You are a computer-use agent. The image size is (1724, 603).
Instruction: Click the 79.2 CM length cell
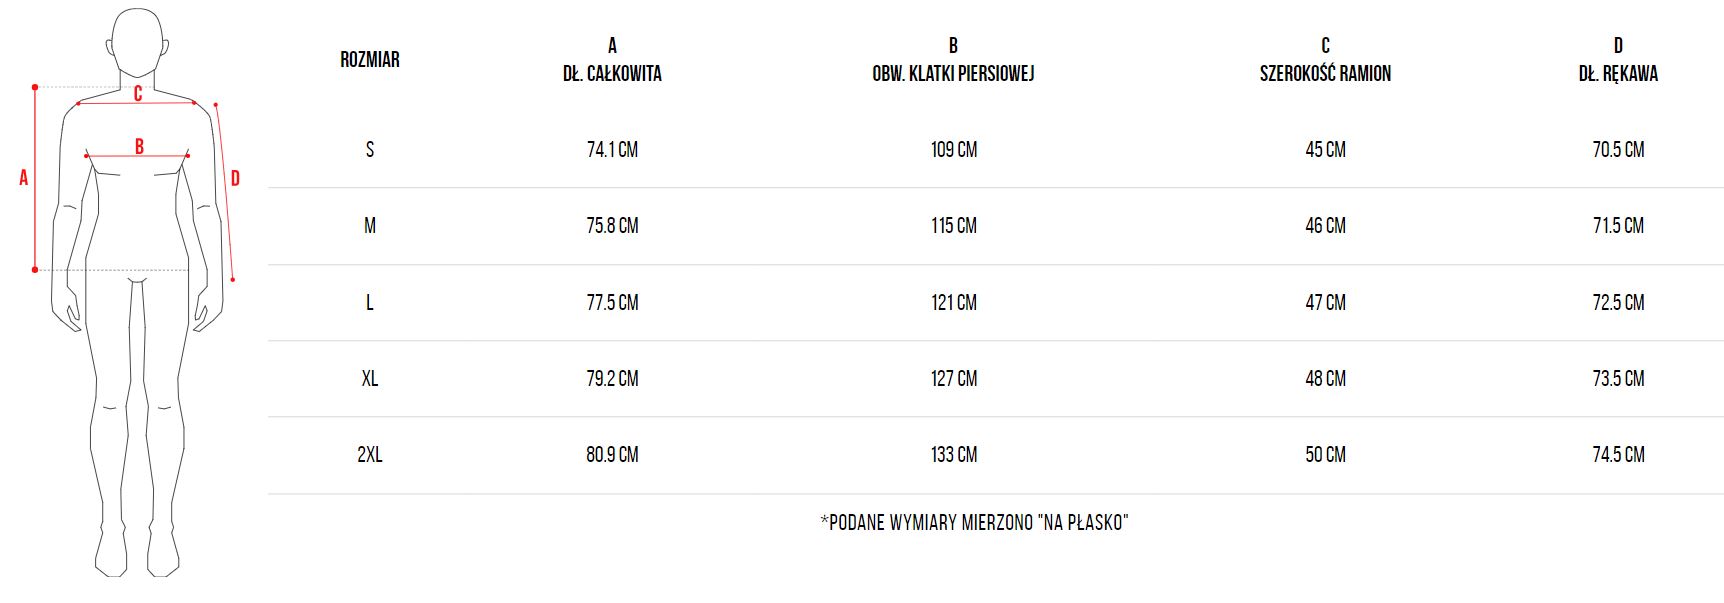point(612,379)
